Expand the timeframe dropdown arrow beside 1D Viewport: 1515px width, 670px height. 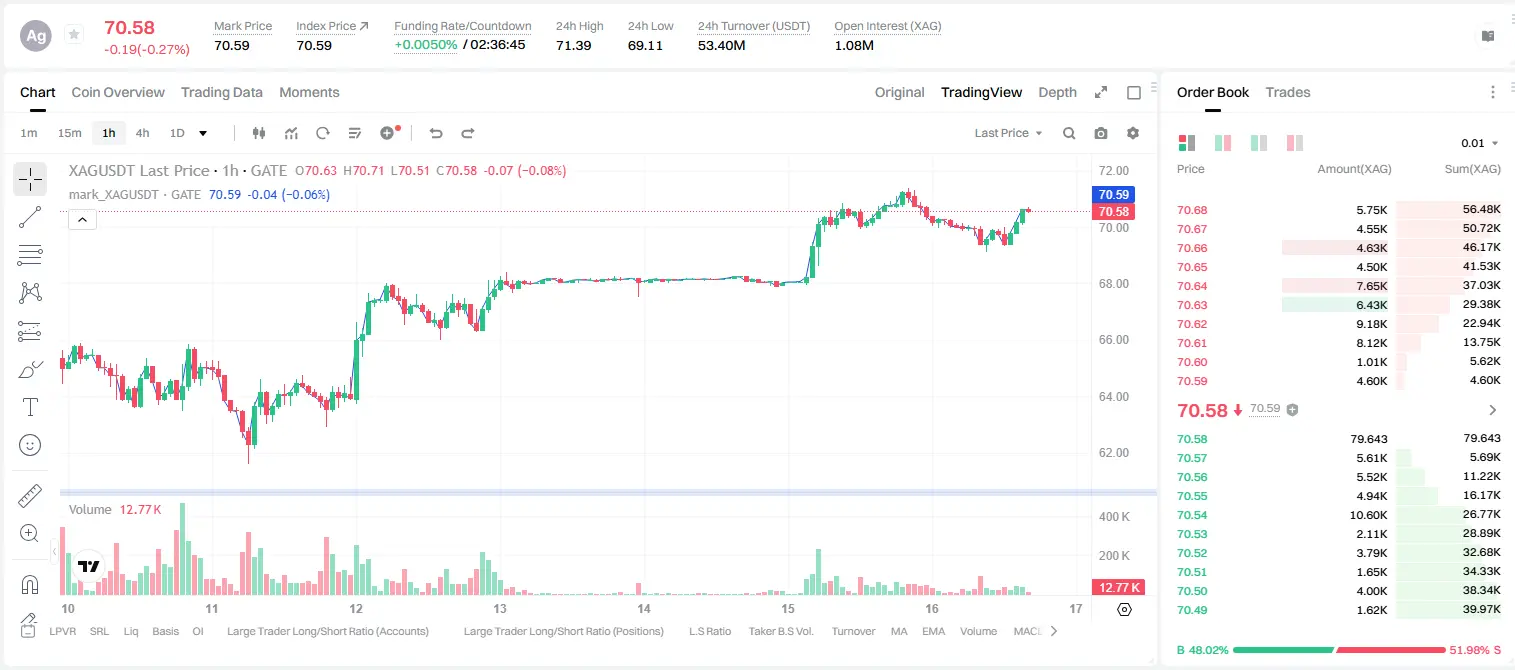203,133
